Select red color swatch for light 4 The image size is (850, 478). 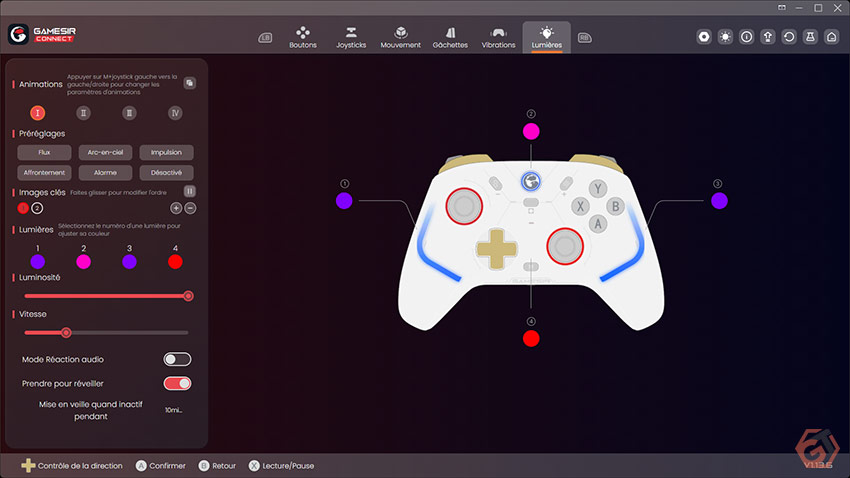pos(175,262)
